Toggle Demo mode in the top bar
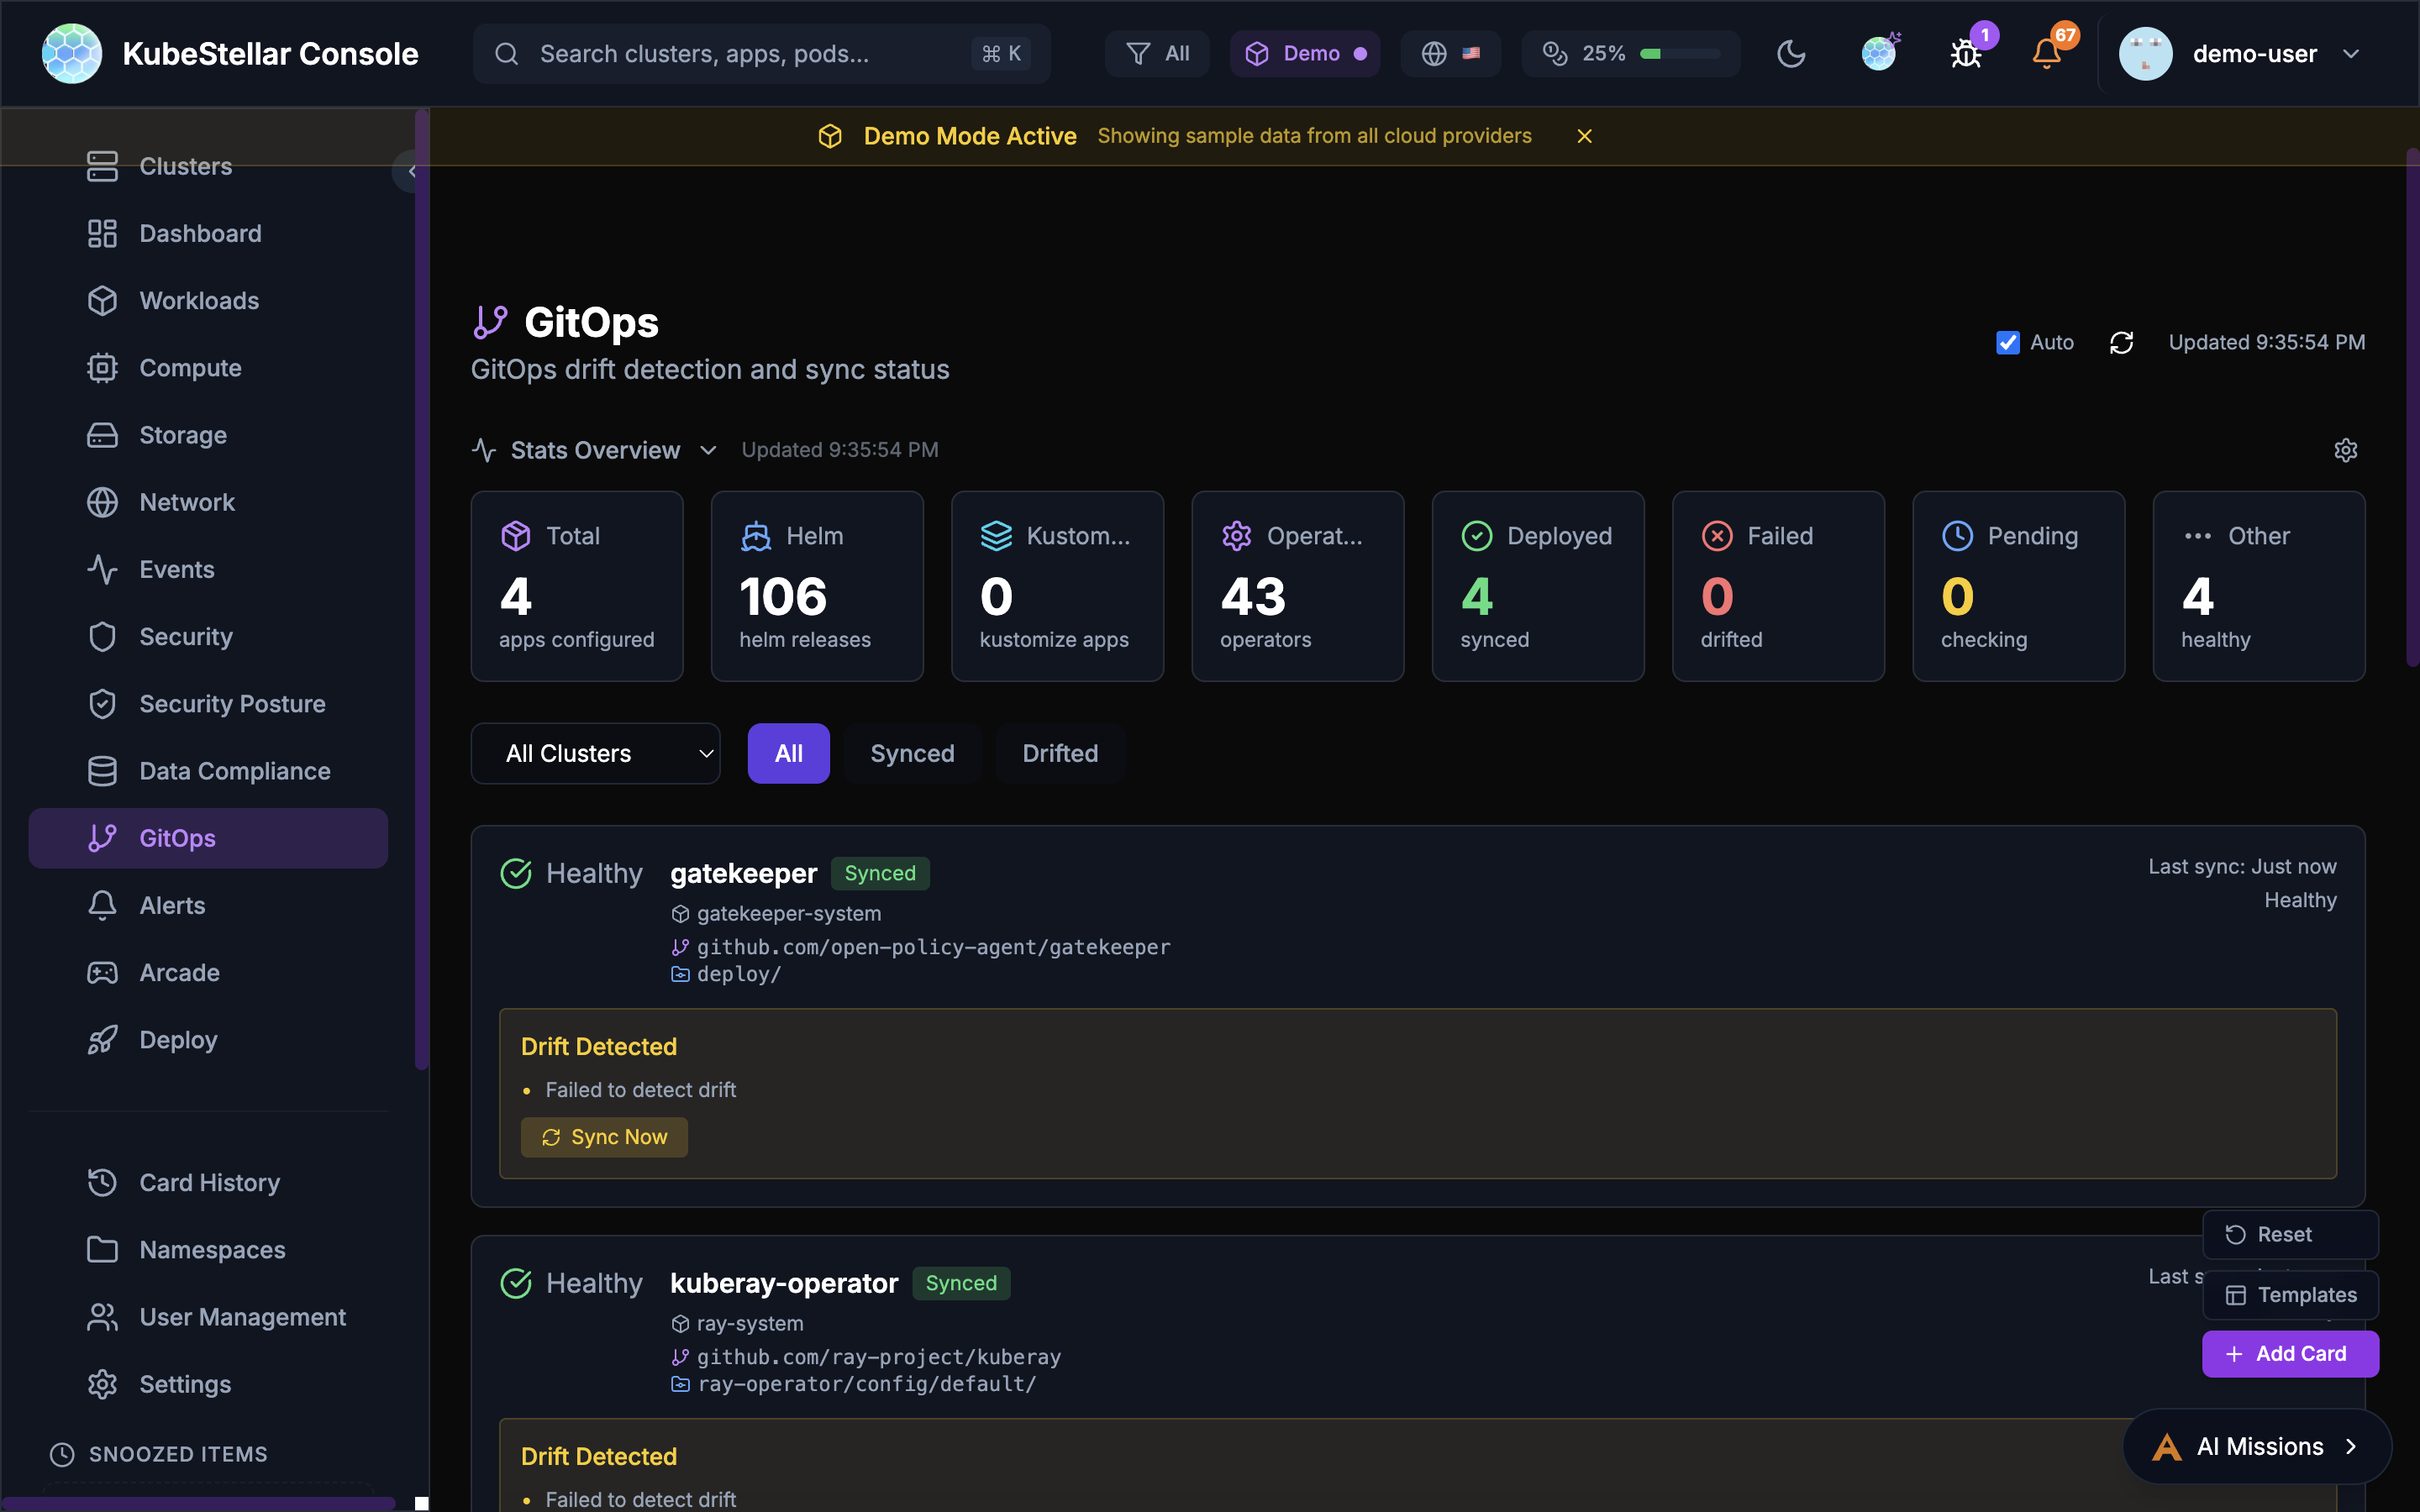The width and height of the screenshot is (2420, 1512). click(1305, 53)
